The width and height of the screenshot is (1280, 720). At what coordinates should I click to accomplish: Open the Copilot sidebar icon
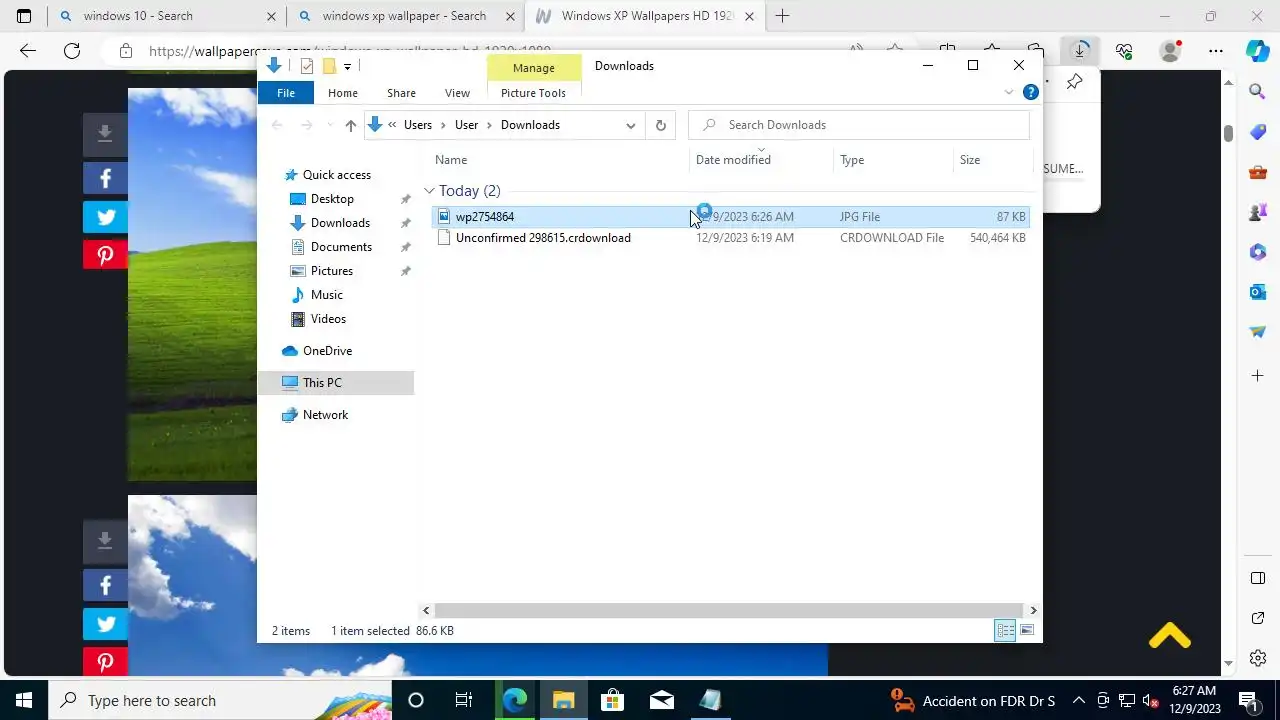click(1258, 51)
